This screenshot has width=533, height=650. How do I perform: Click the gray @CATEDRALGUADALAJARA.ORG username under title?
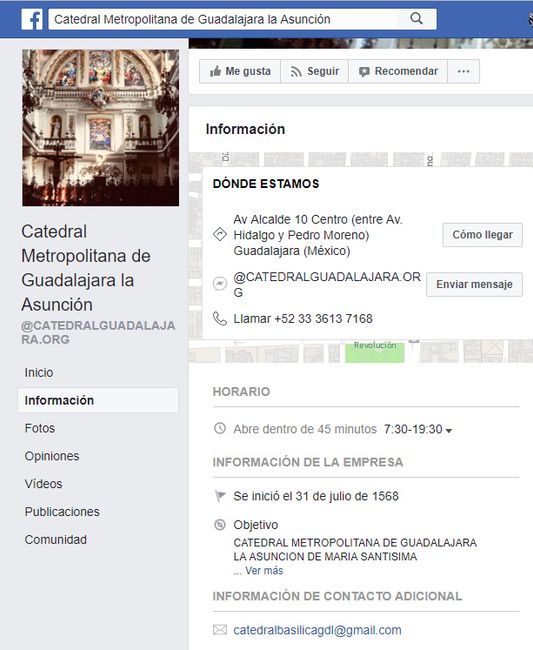98,332
